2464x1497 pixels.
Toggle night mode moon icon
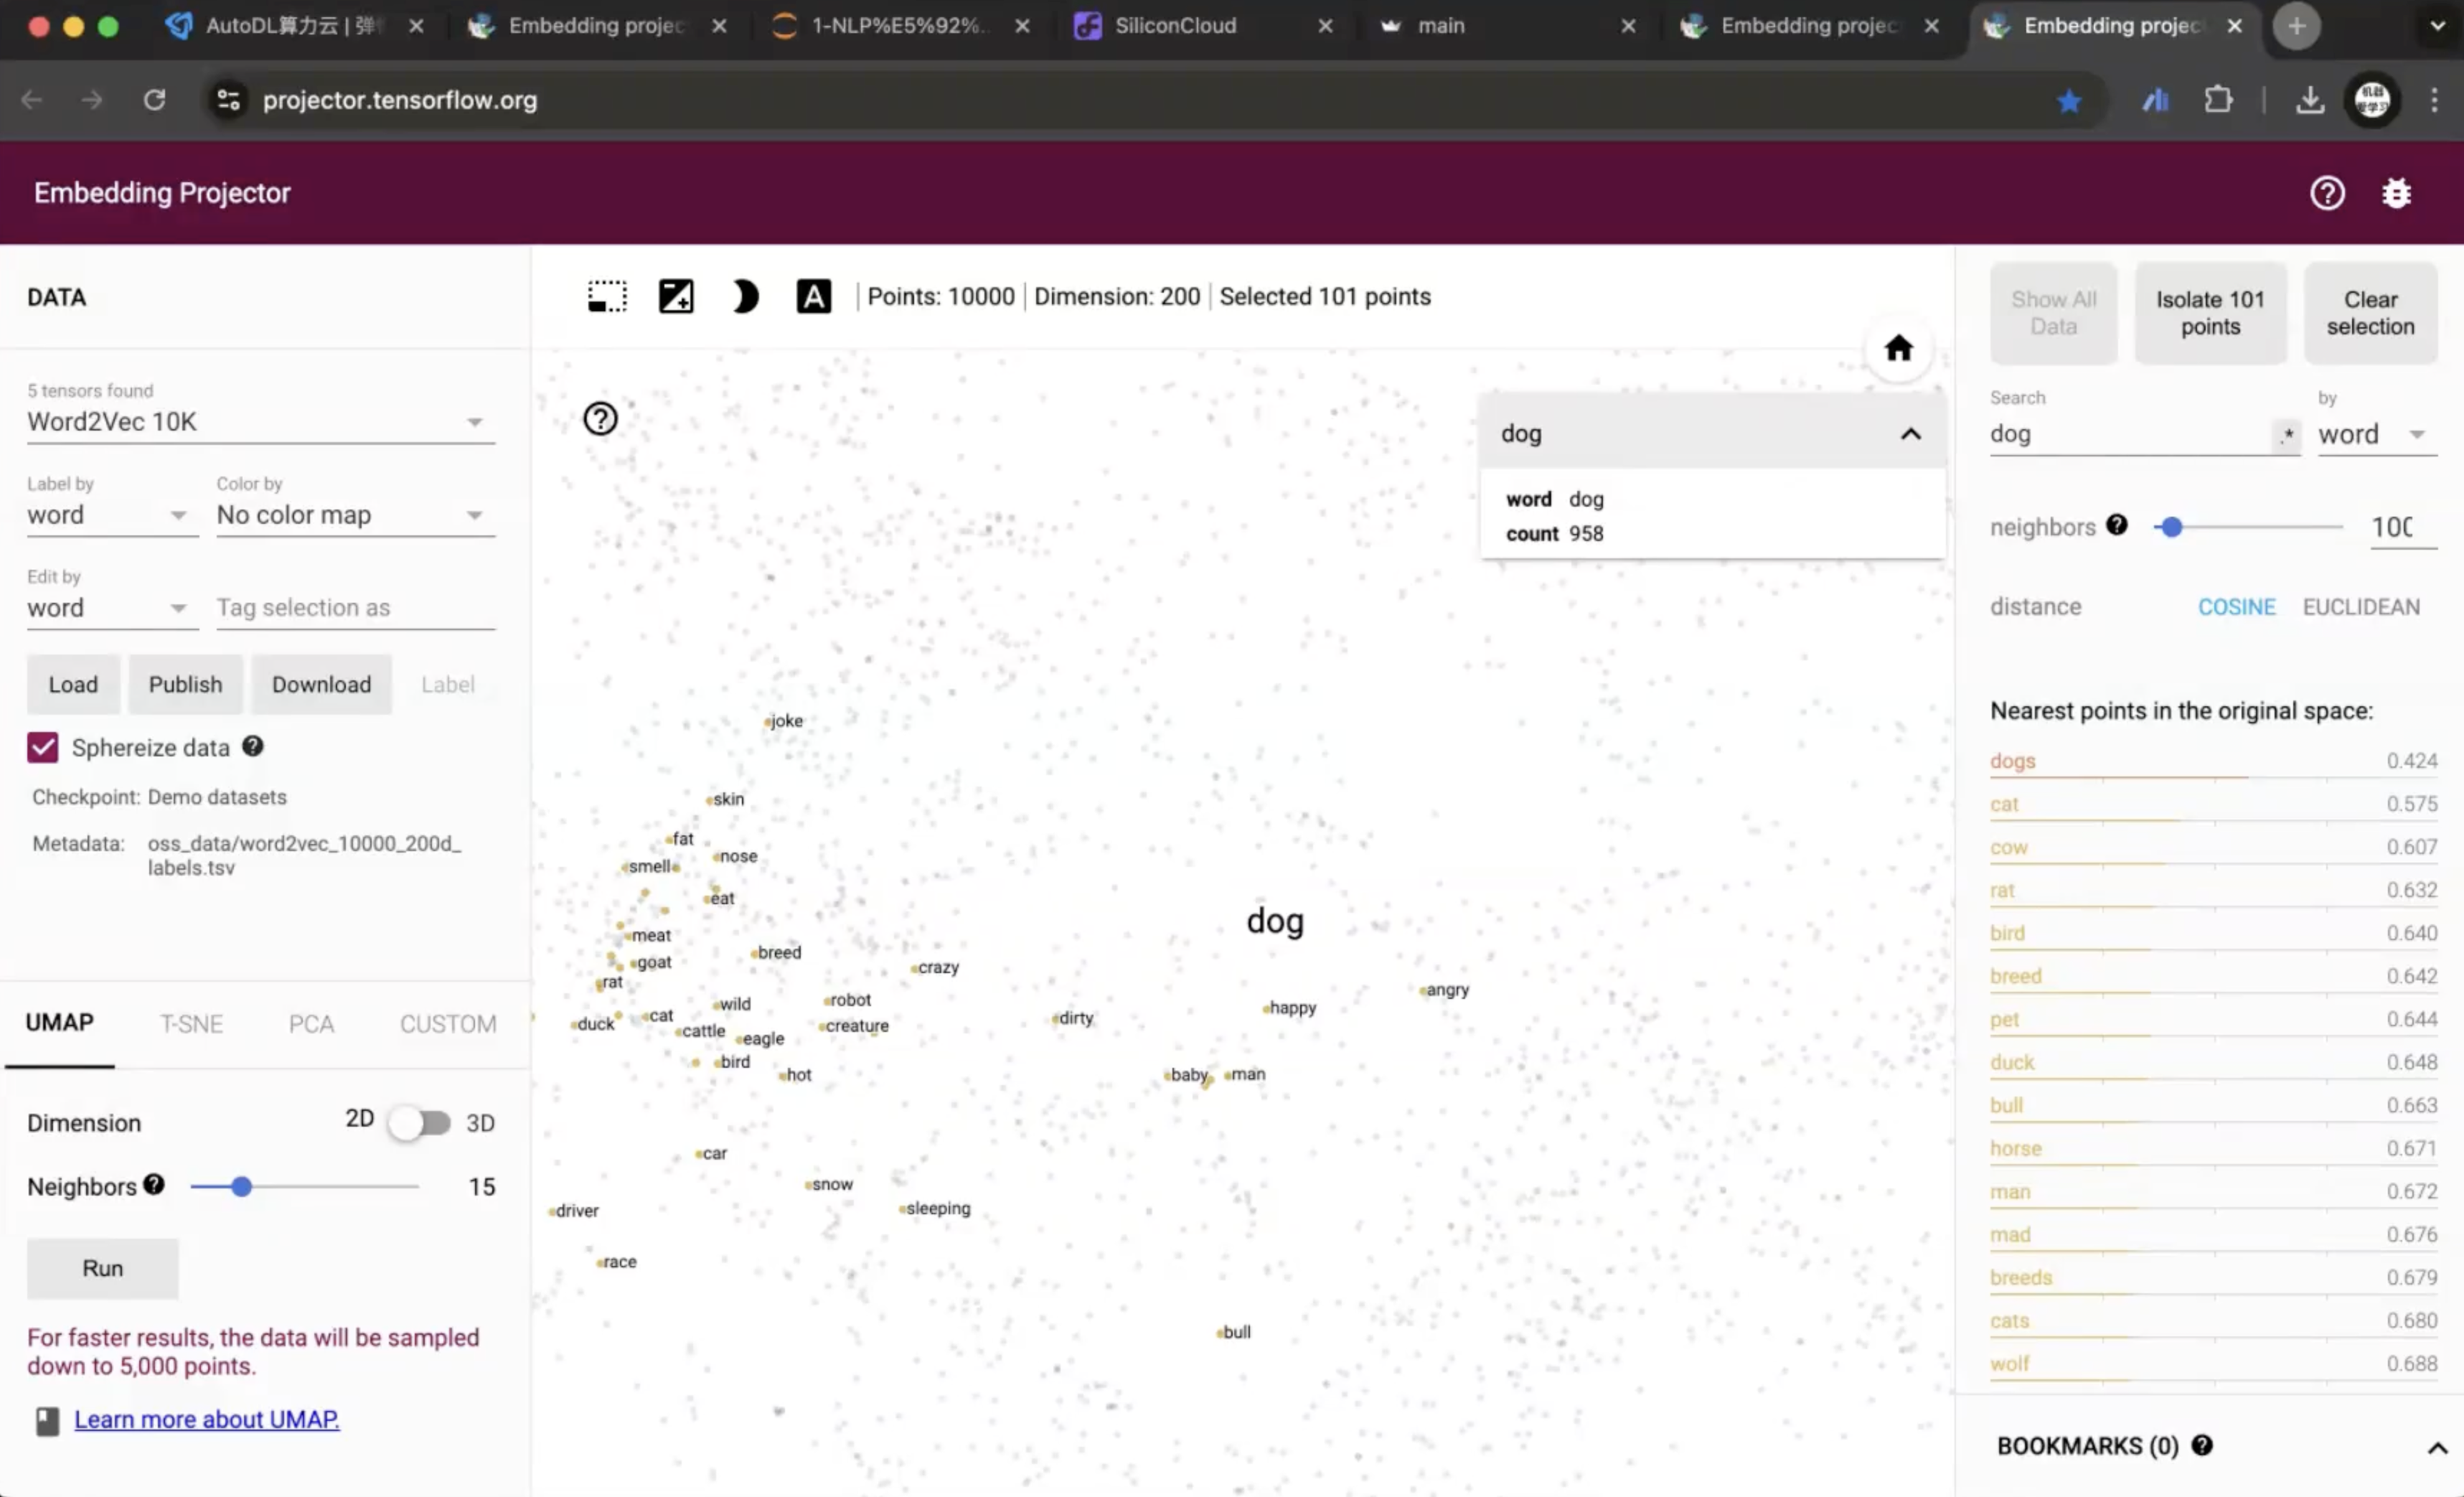pyautogui.click(x=745, y=297)
